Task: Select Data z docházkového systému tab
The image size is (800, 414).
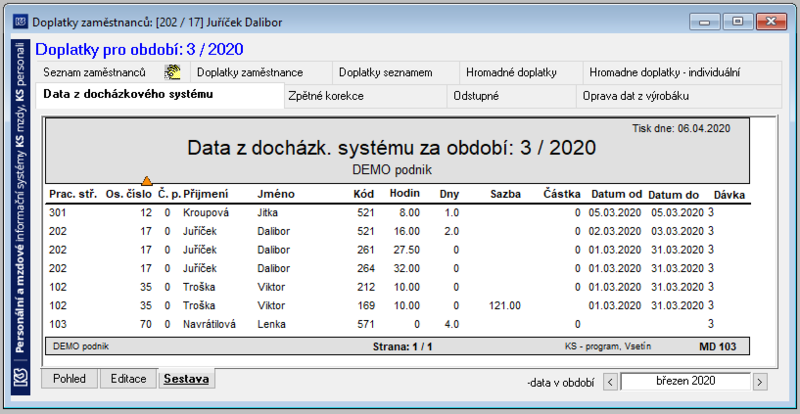Action: tap(160, 94)
